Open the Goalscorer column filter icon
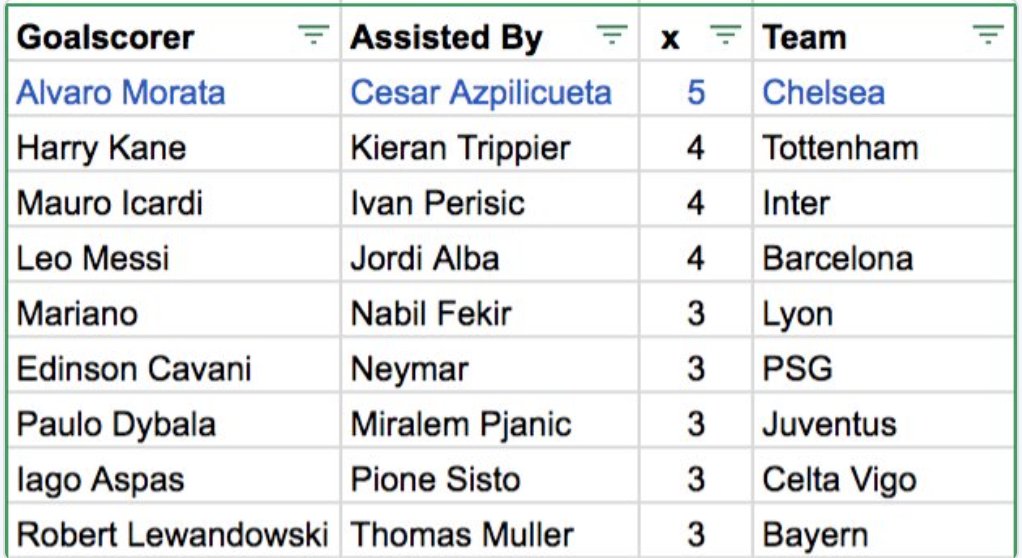Viewport: 1022px width, 558px height. pyautogui.click(x=314, y=35)
